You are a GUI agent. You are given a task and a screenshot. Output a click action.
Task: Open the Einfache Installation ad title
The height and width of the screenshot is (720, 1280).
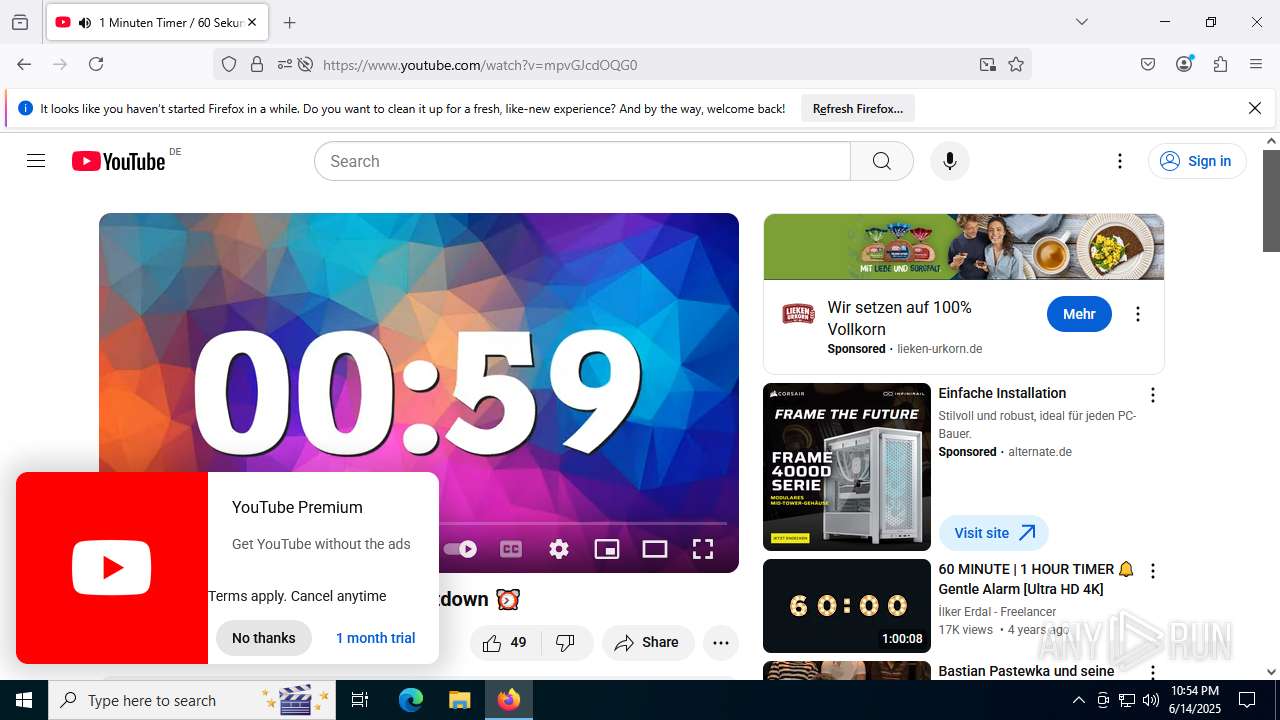tap(1002, 393)
